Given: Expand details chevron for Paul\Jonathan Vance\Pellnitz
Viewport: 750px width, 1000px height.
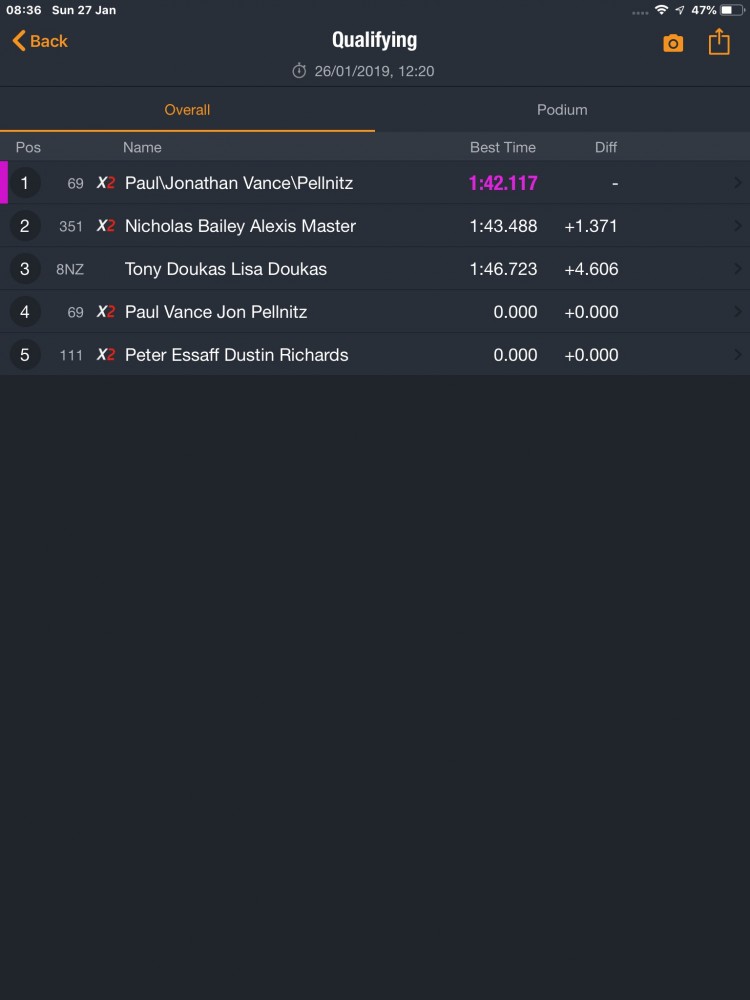Looking at the screenshot, I should pos(738,183).
